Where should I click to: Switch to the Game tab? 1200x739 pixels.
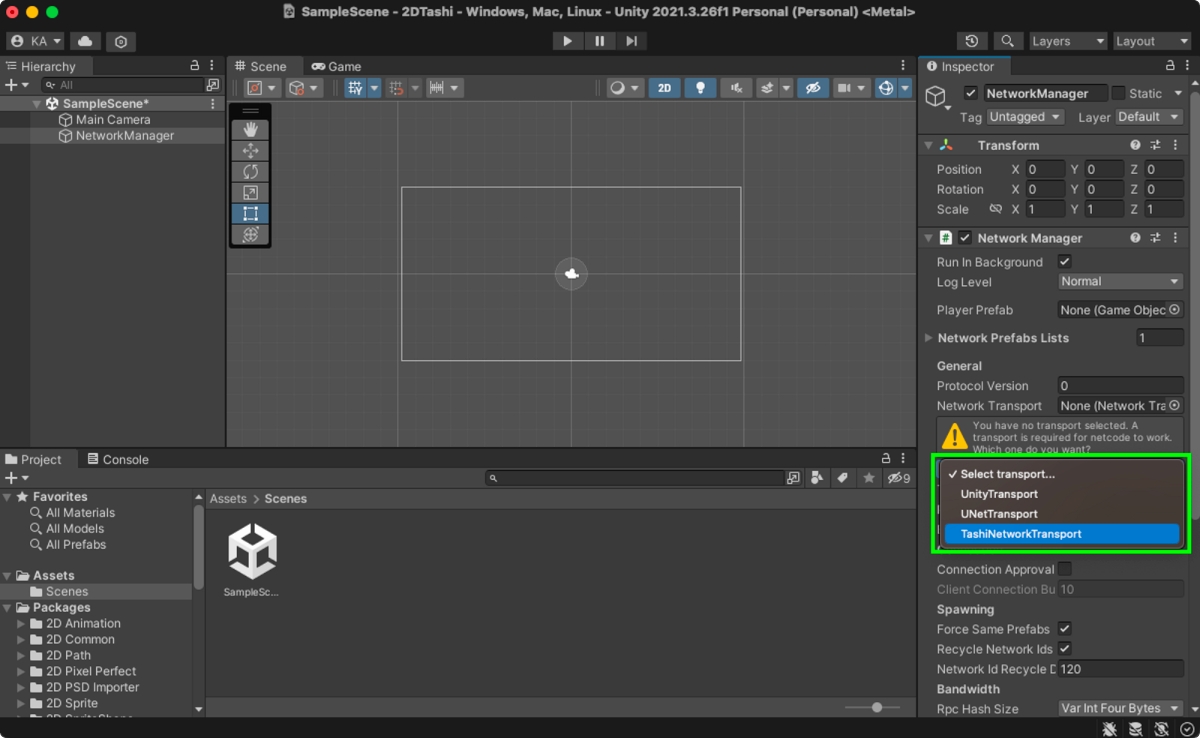[x=336, y=66]
